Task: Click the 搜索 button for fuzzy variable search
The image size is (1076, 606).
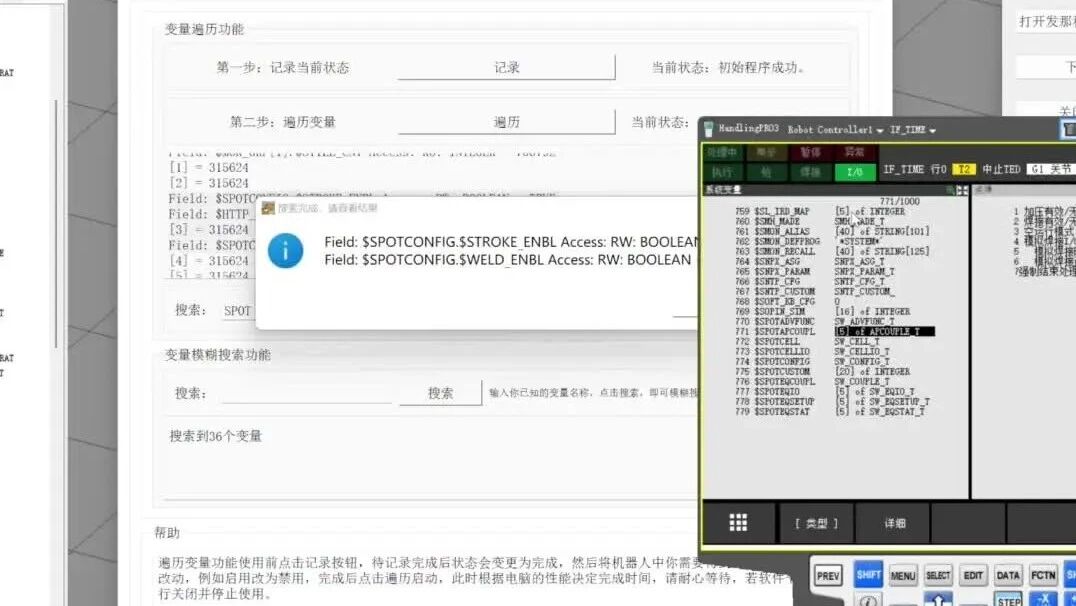Action: (438, 394)
